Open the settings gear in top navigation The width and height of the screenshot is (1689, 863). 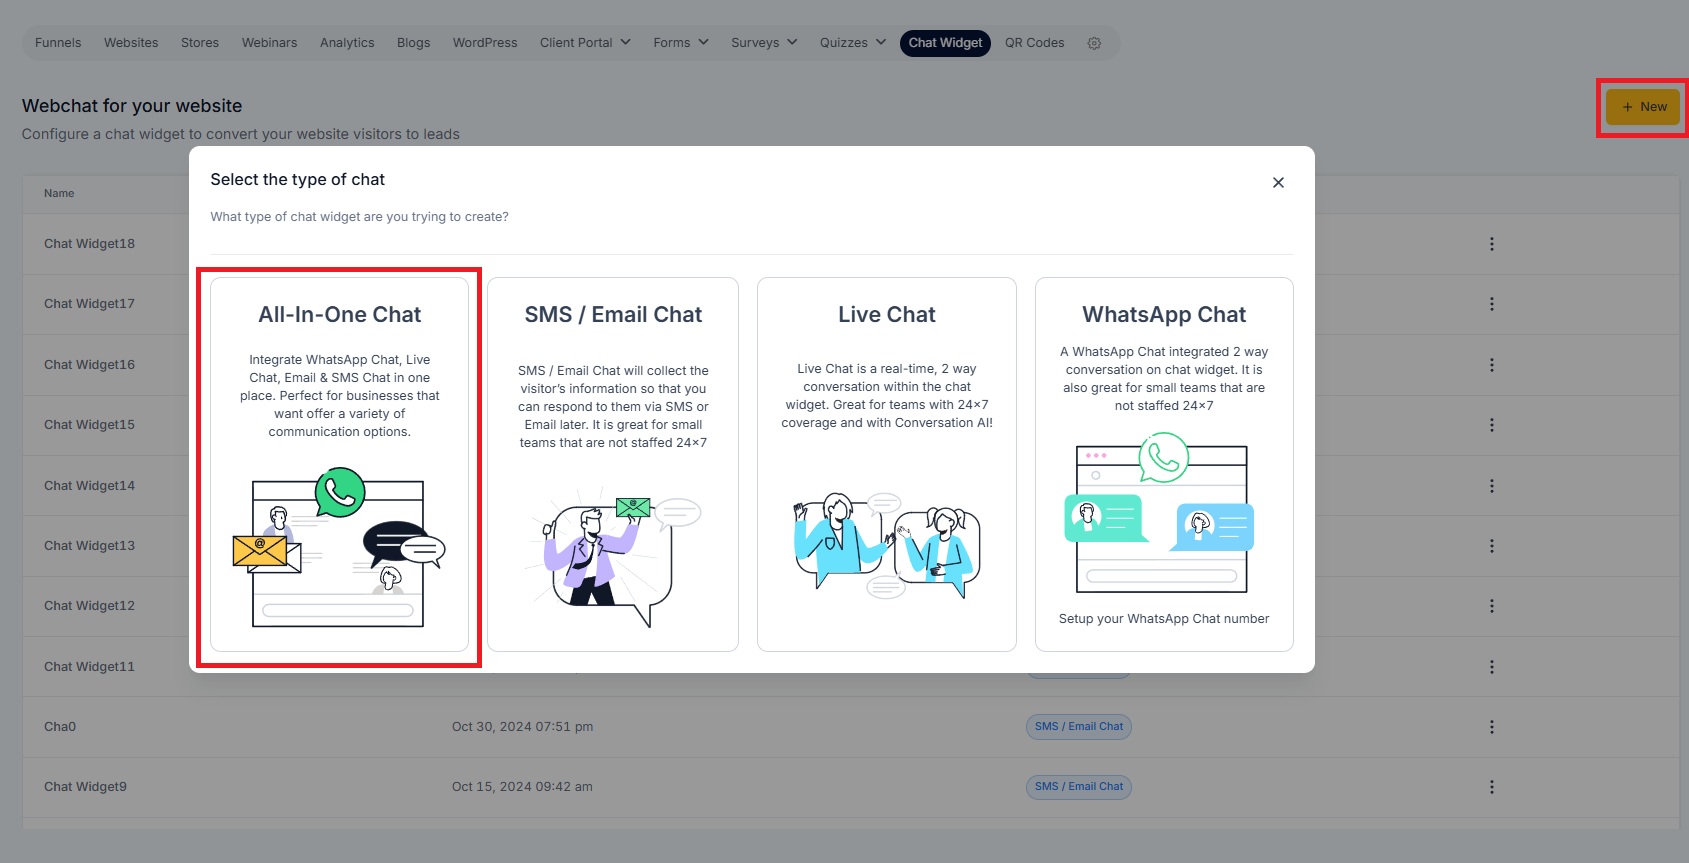1094,43
